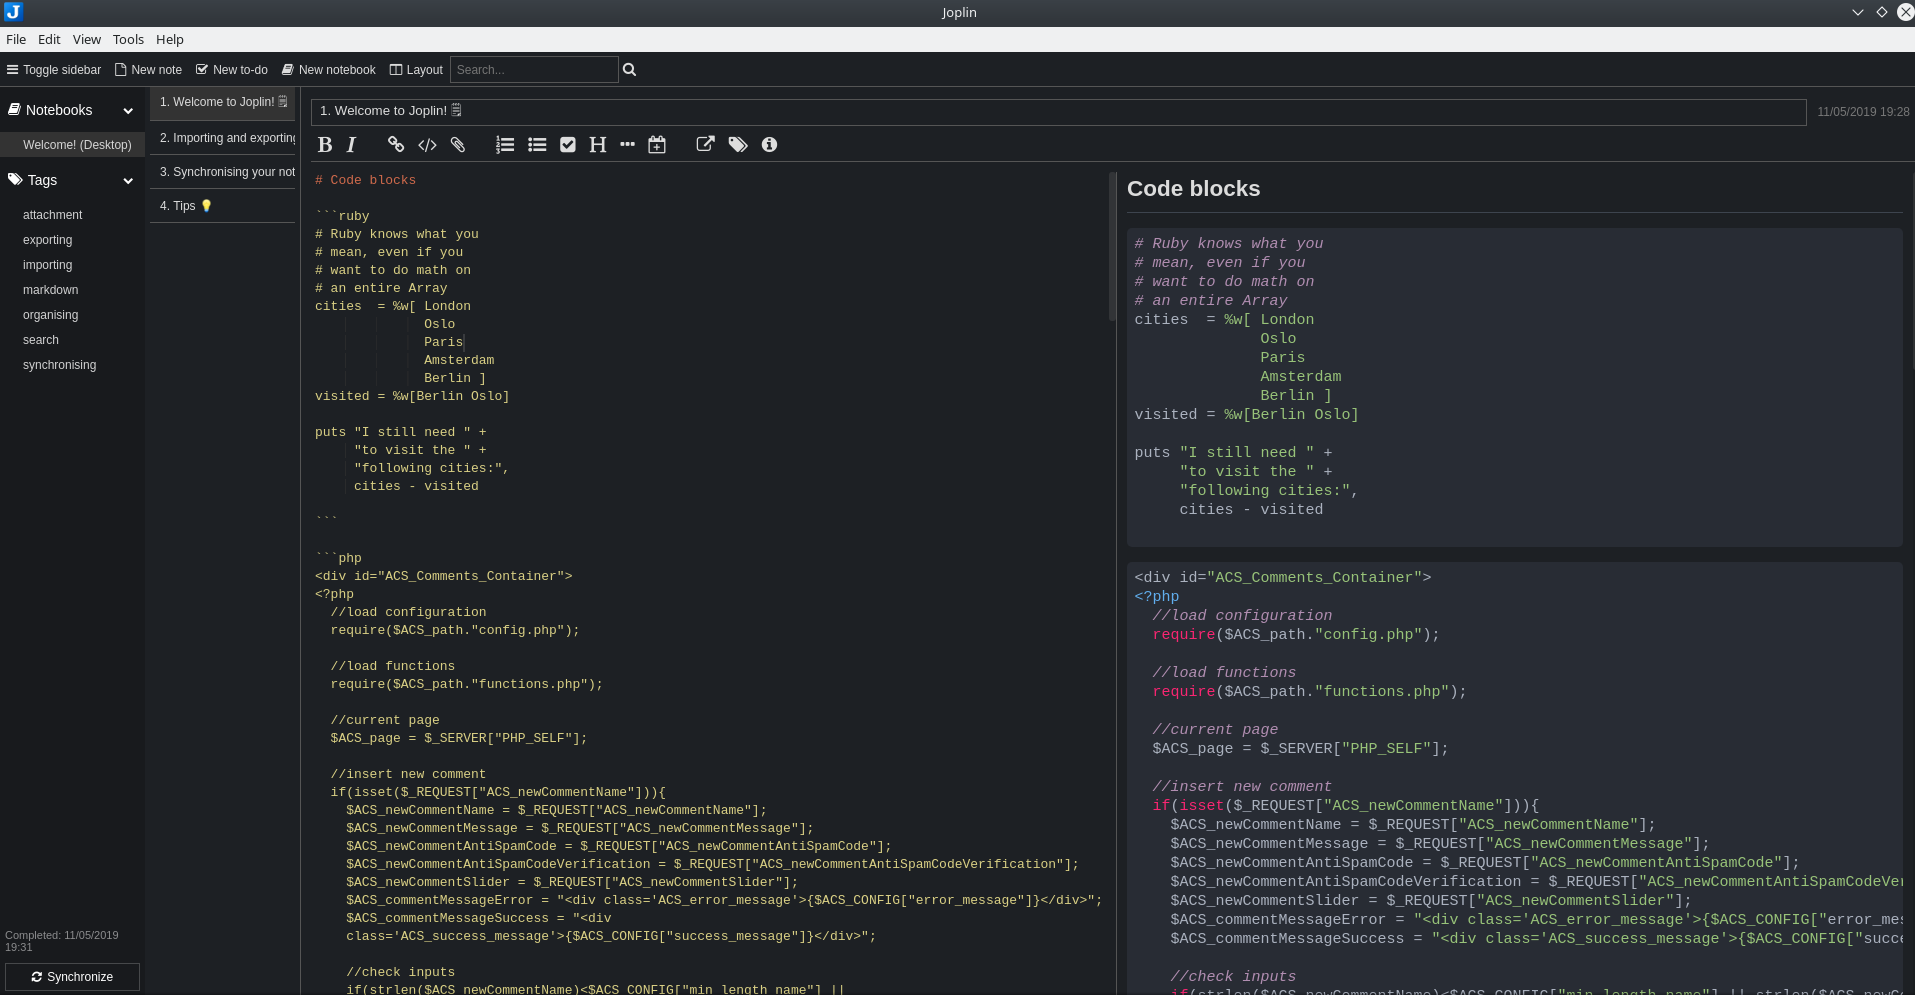Insert a numbered list
The image size is (1915, 995).
[505, 144]
